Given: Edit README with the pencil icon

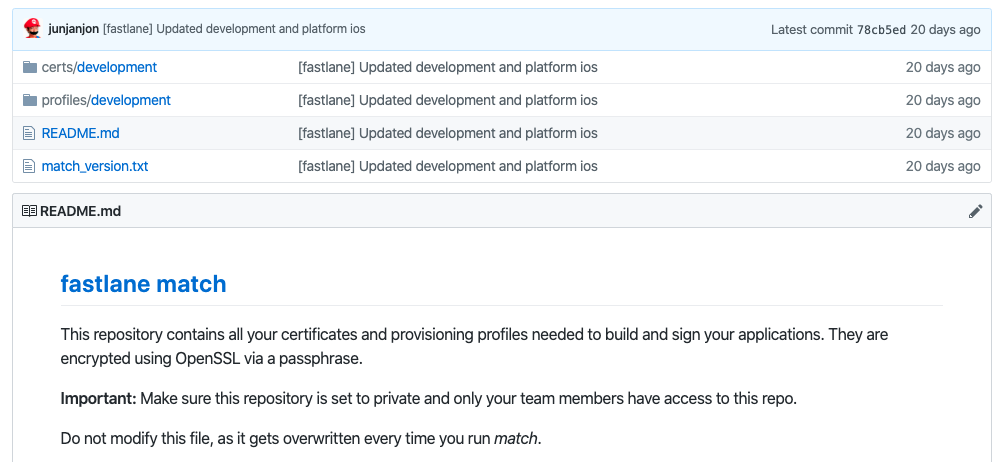Looking at the screenshot, I should pyautogui.click(x=975, y=211).
